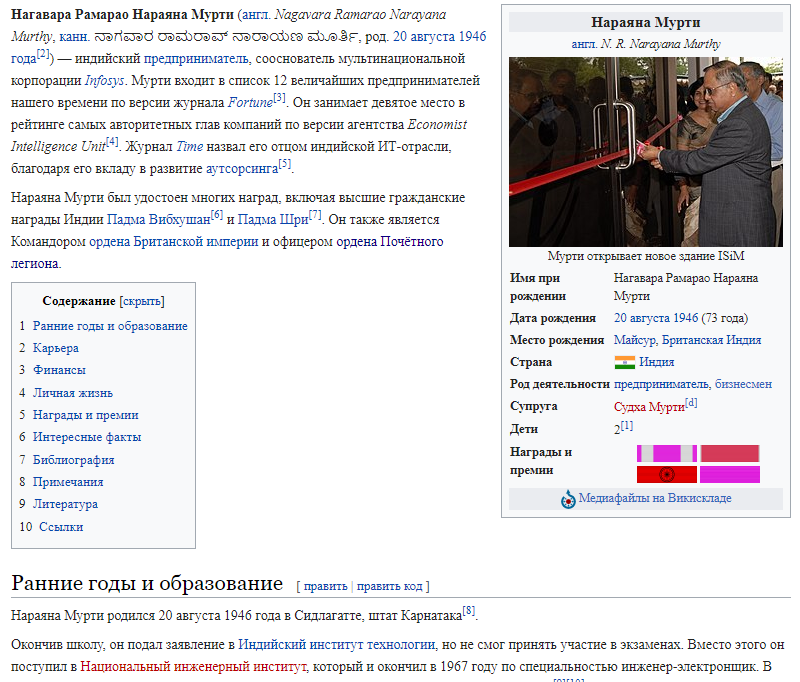
Task: Open the Fortune magazine link
Action: 250,103
